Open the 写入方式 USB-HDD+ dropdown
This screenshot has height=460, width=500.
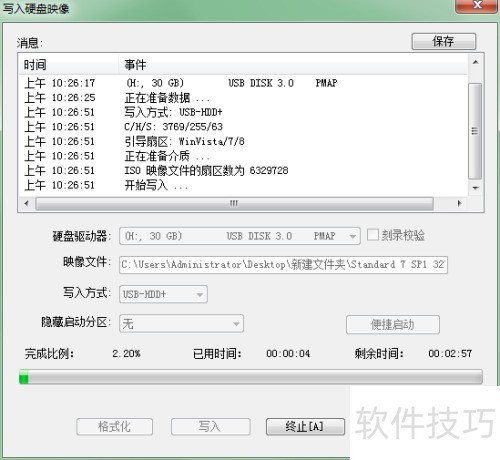[163, 294]
